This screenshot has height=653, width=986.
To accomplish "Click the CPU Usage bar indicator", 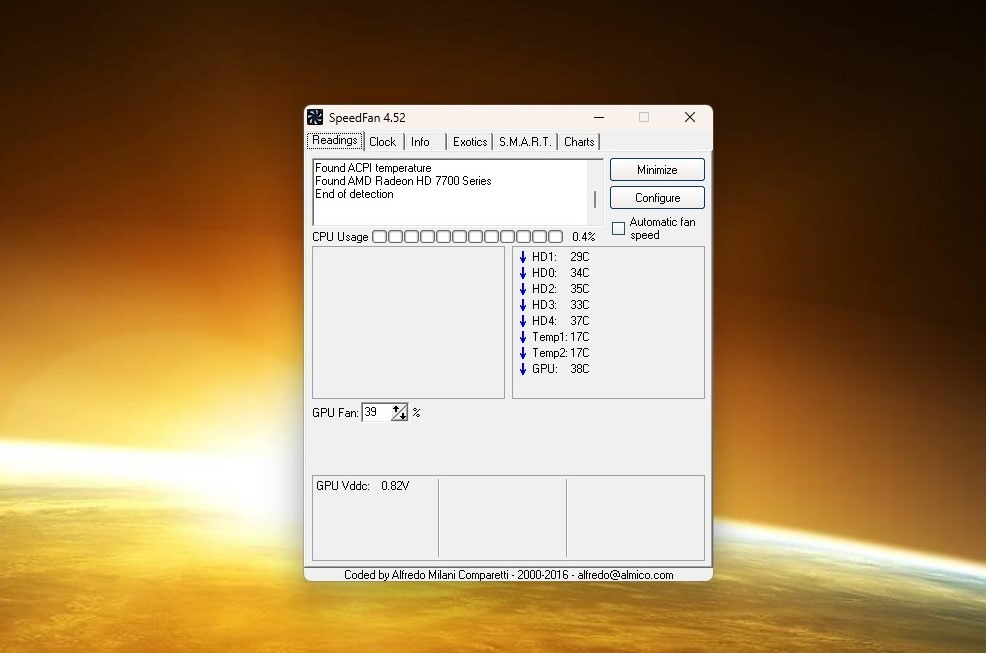I will (x=467, y=237).
